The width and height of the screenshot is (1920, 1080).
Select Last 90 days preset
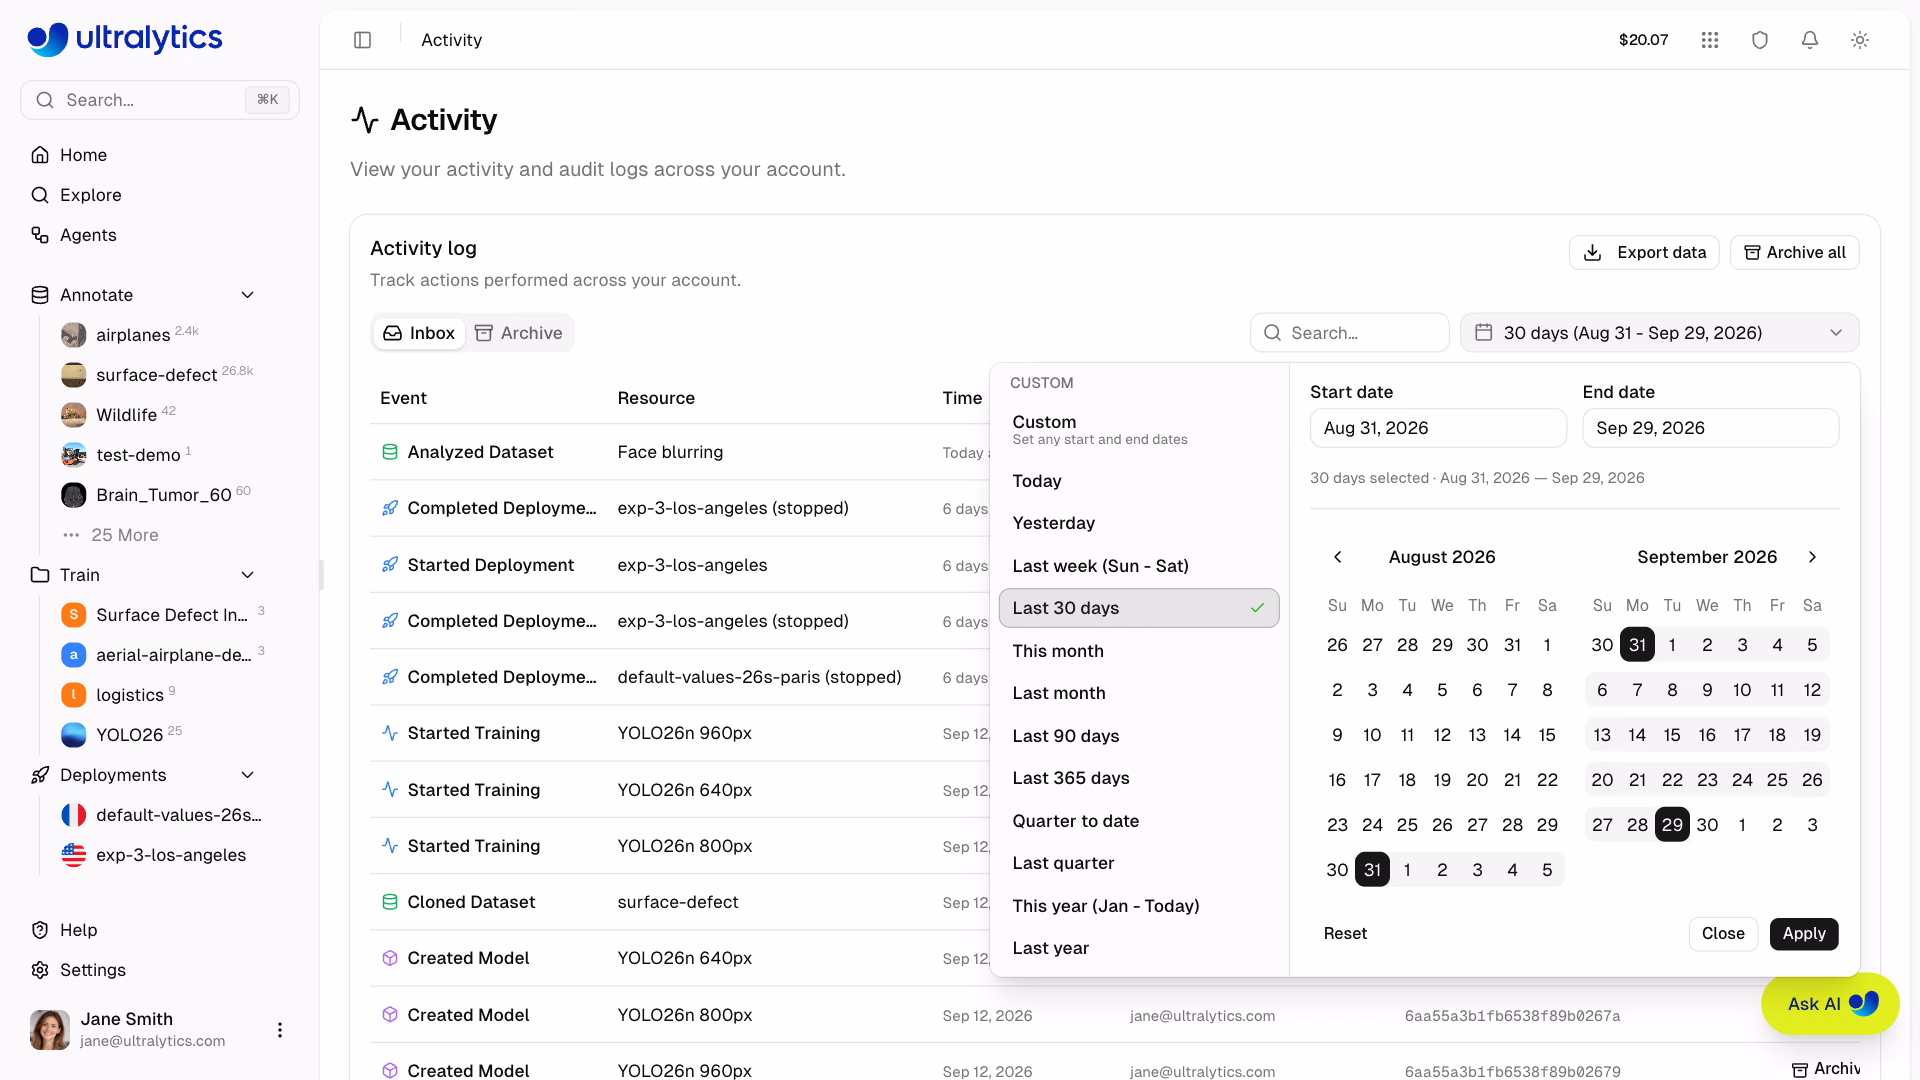coord(1139,736)
